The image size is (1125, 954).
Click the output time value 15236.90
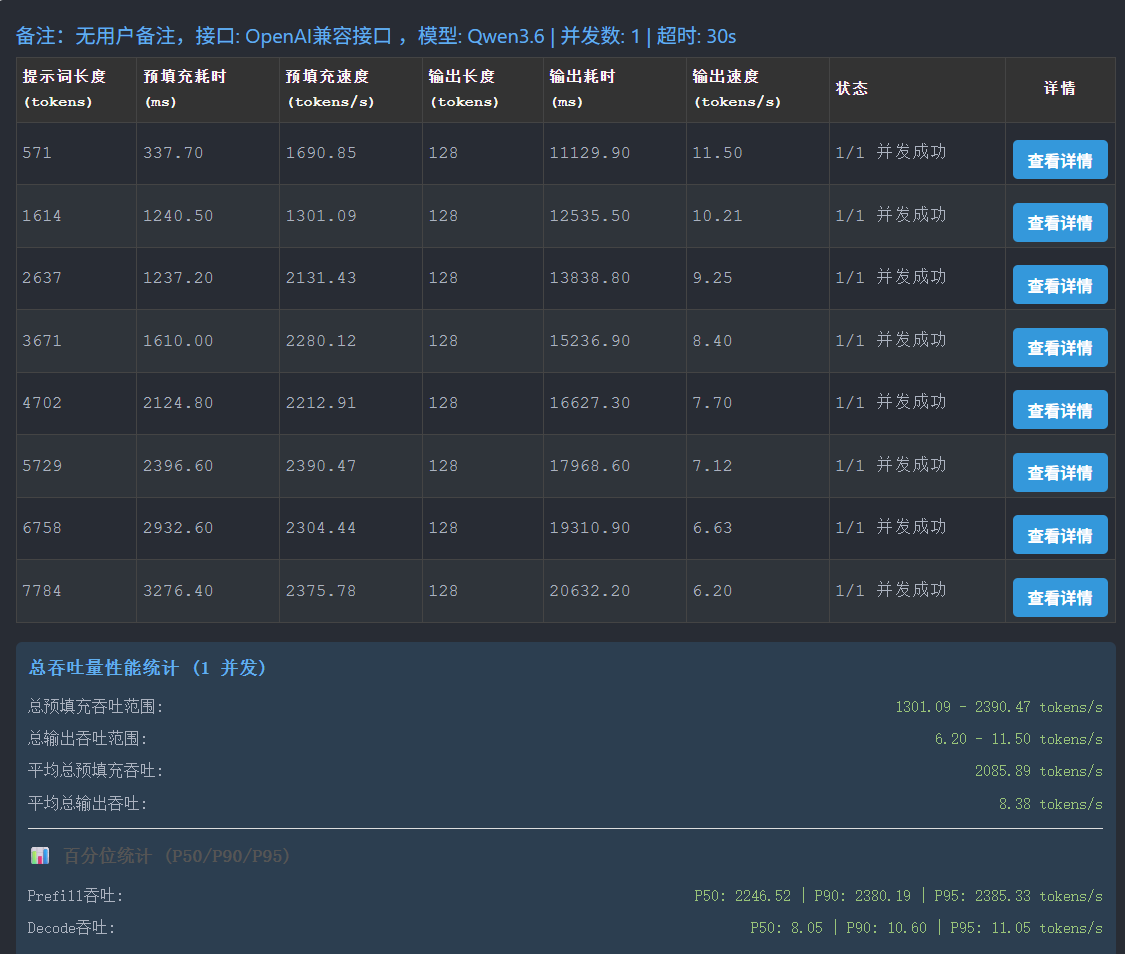[x=590, y=341]
